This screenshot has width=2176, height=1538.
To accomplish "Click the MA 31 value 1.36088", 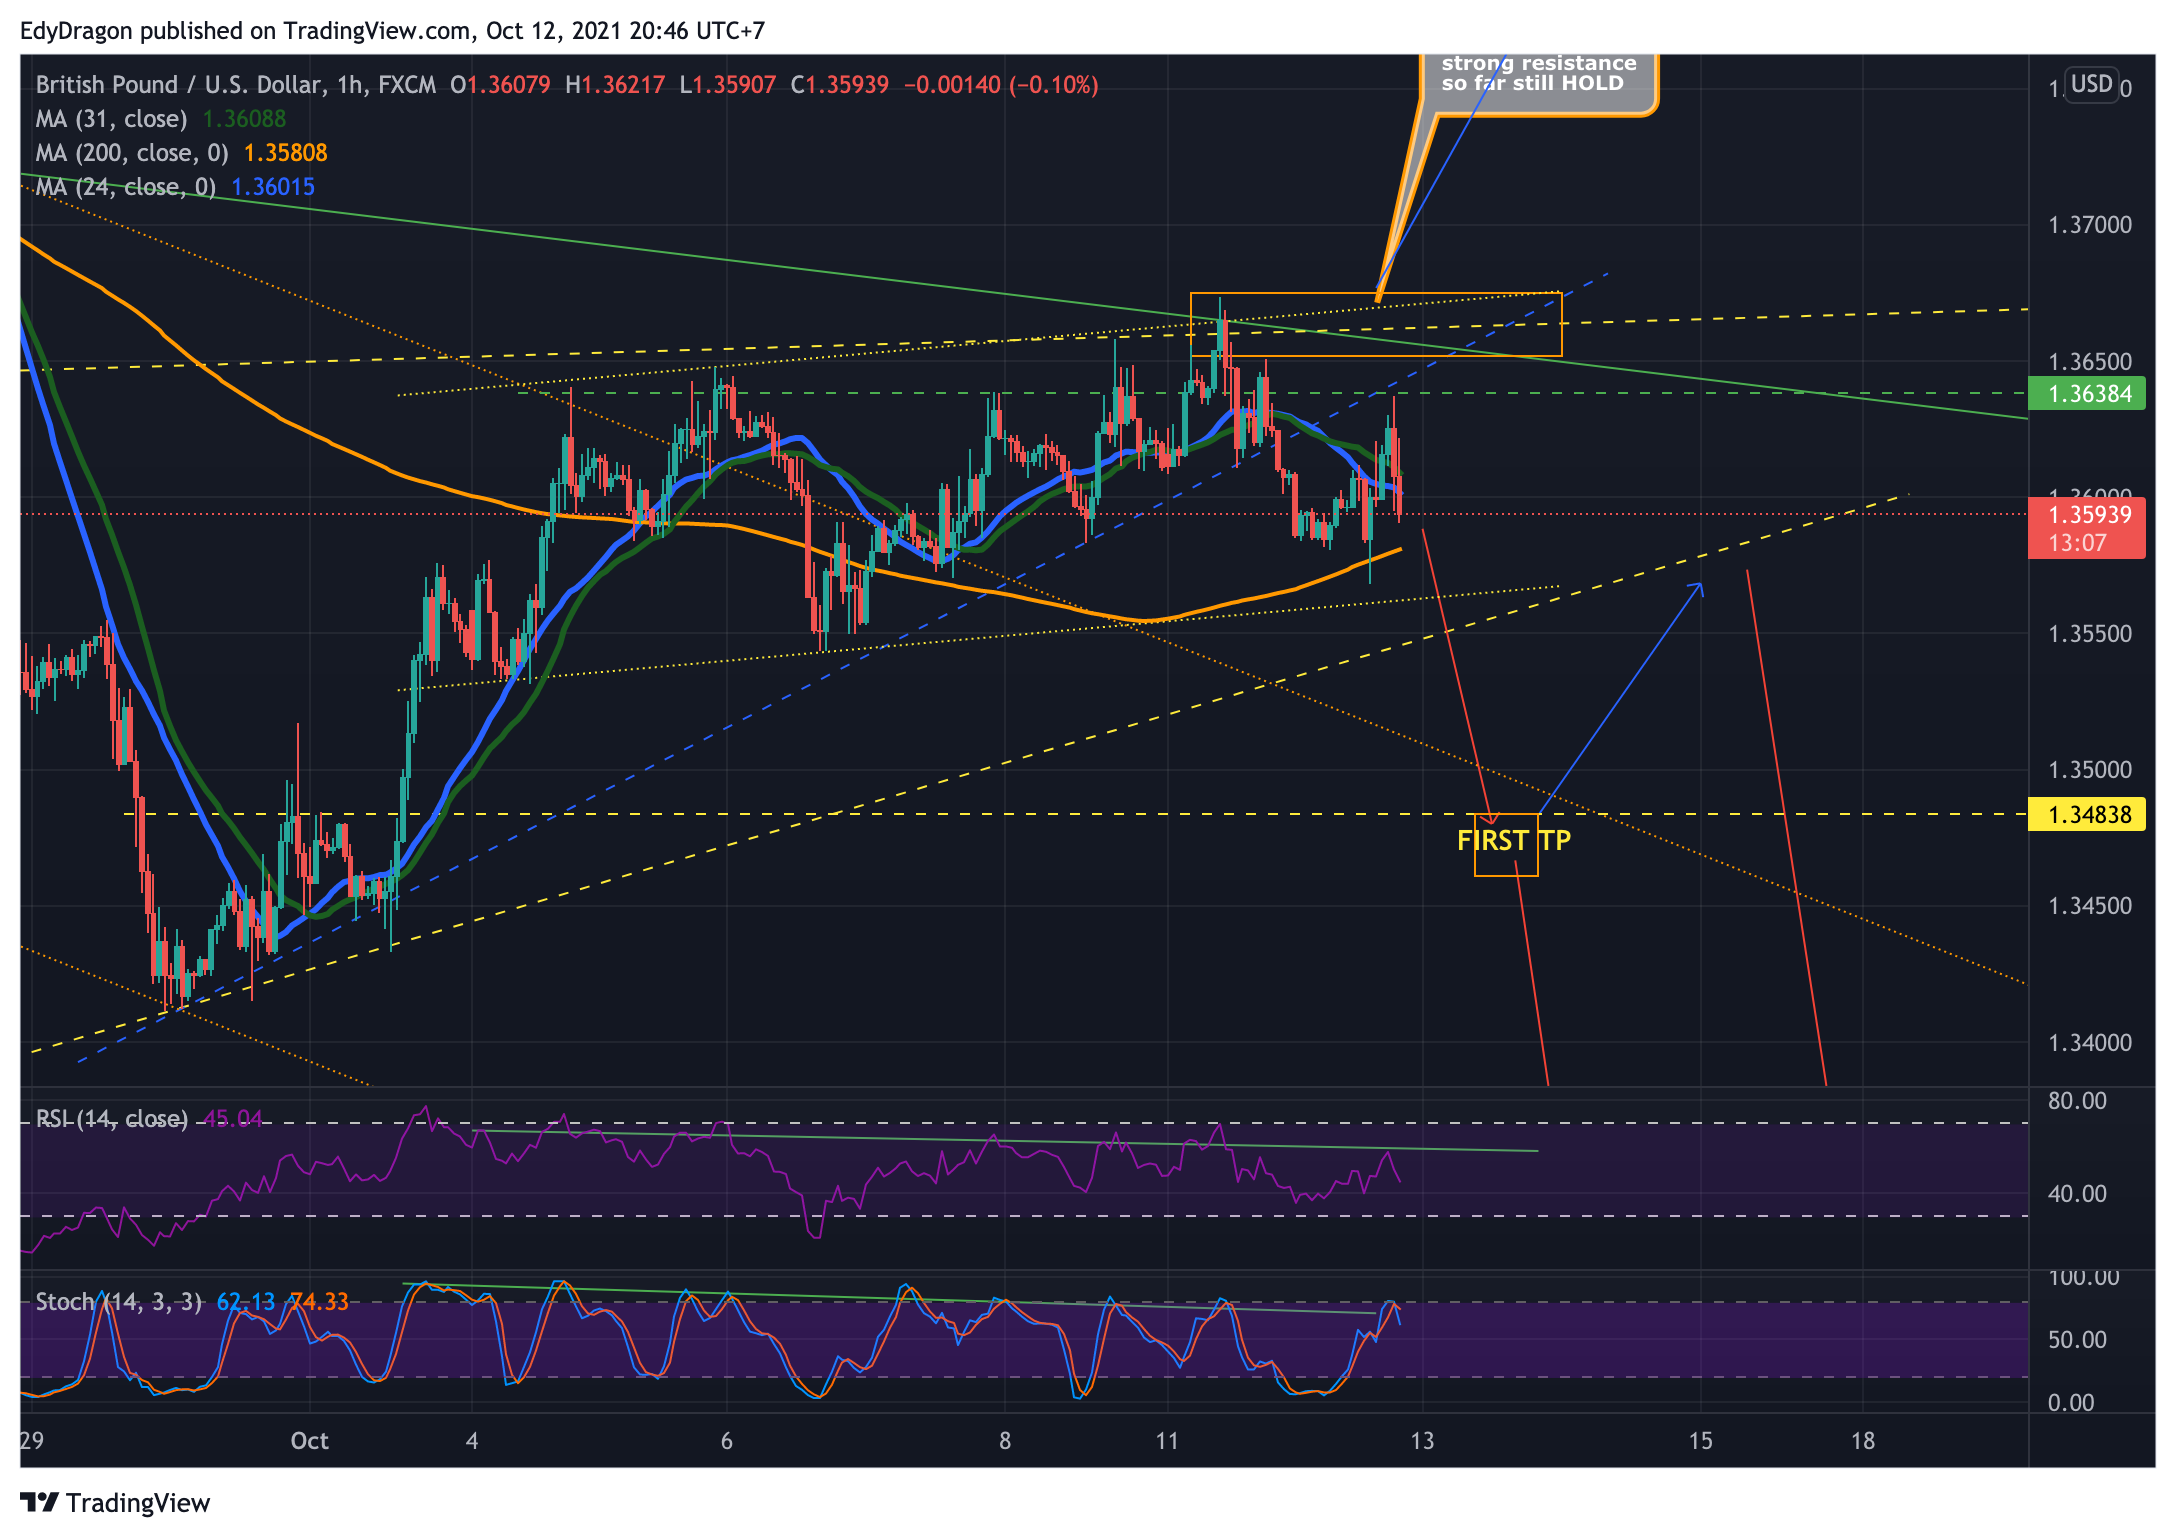I will [245, 119].
